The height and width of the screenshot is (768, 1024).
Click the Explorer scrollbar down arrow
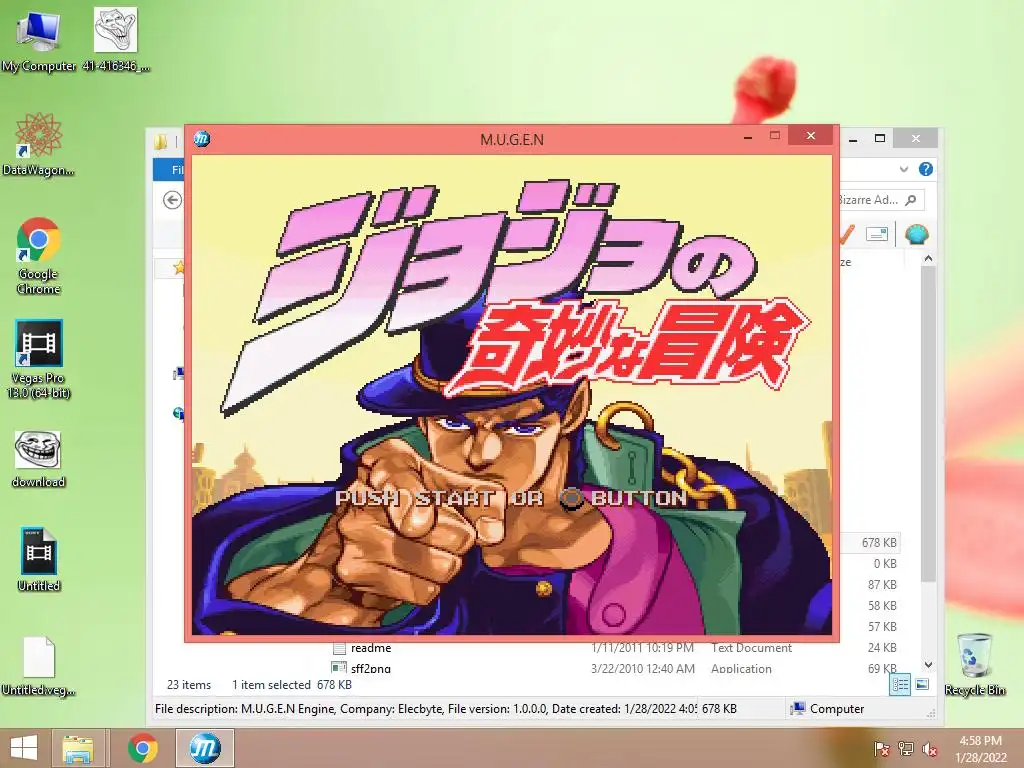coord(928,665)
